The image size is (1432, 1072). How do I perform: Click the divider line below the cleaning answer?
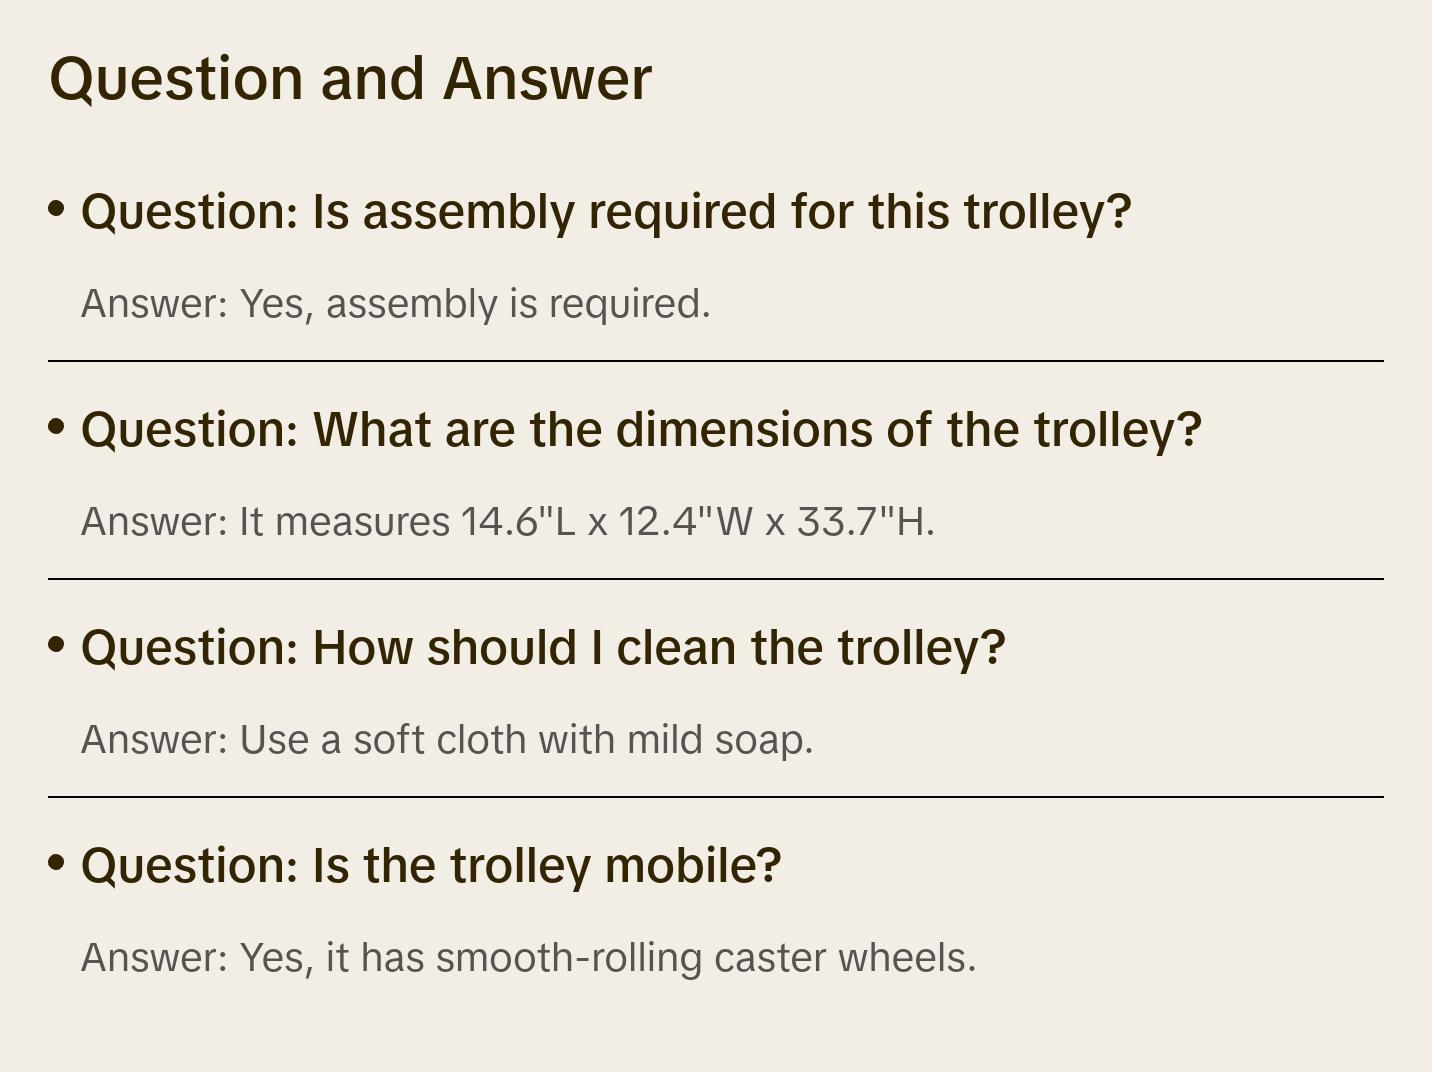pos(716,797)
